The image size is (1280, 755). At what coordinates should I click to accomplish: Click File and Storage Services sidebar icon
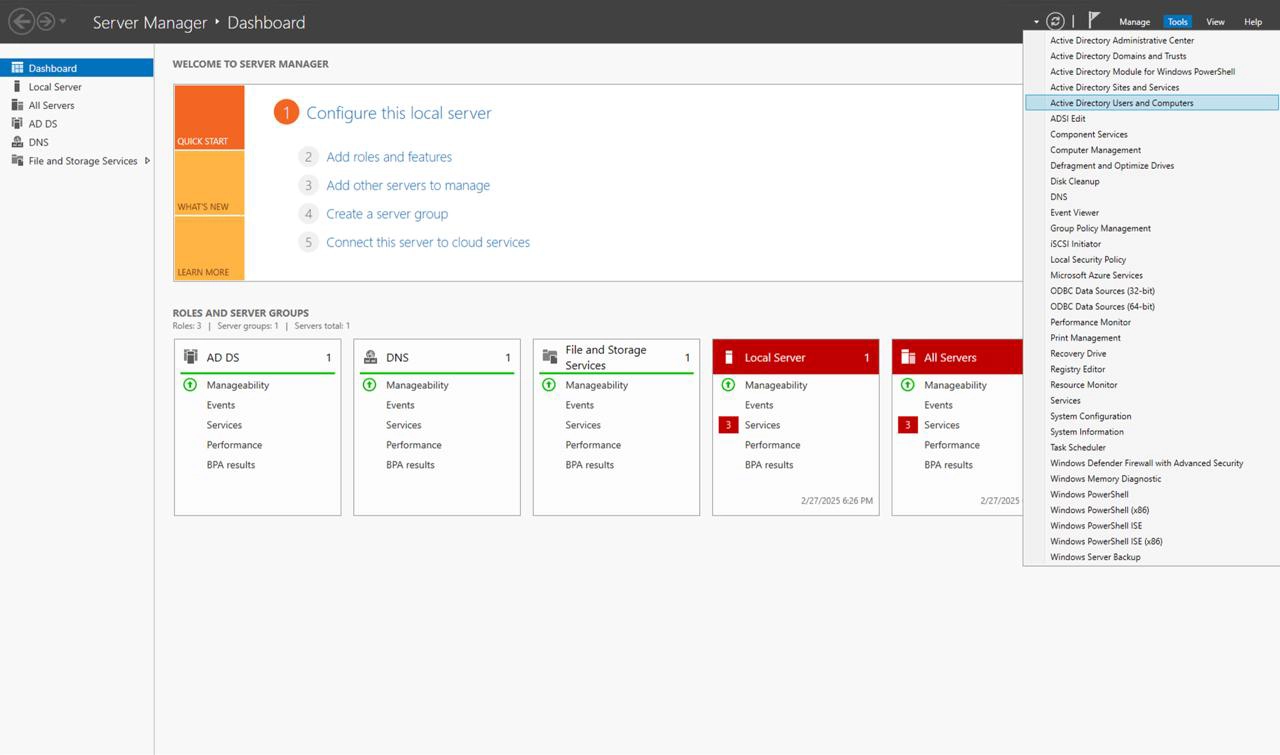17,160
